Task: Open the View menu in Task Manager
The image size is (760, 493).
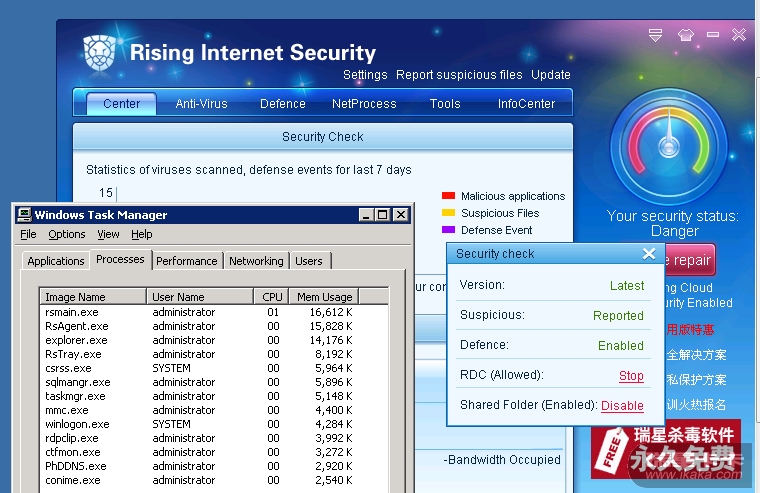Action: point(108,234)
